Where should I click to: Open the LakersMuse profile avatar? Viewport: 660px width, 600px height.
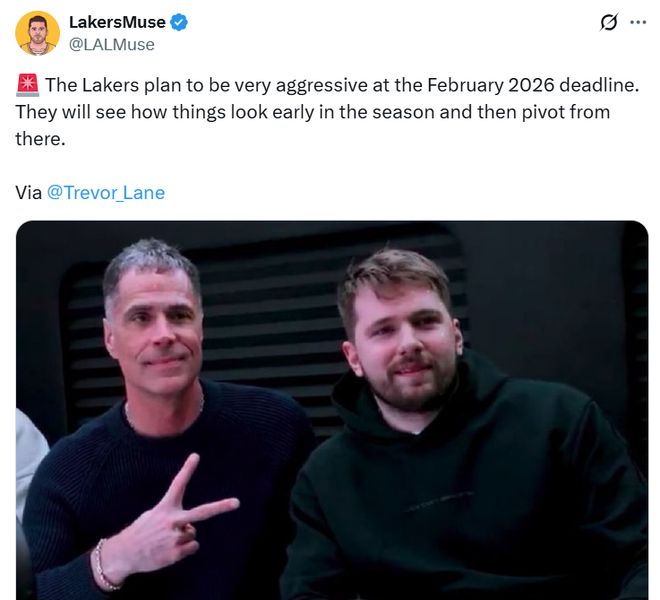point(37,33)
